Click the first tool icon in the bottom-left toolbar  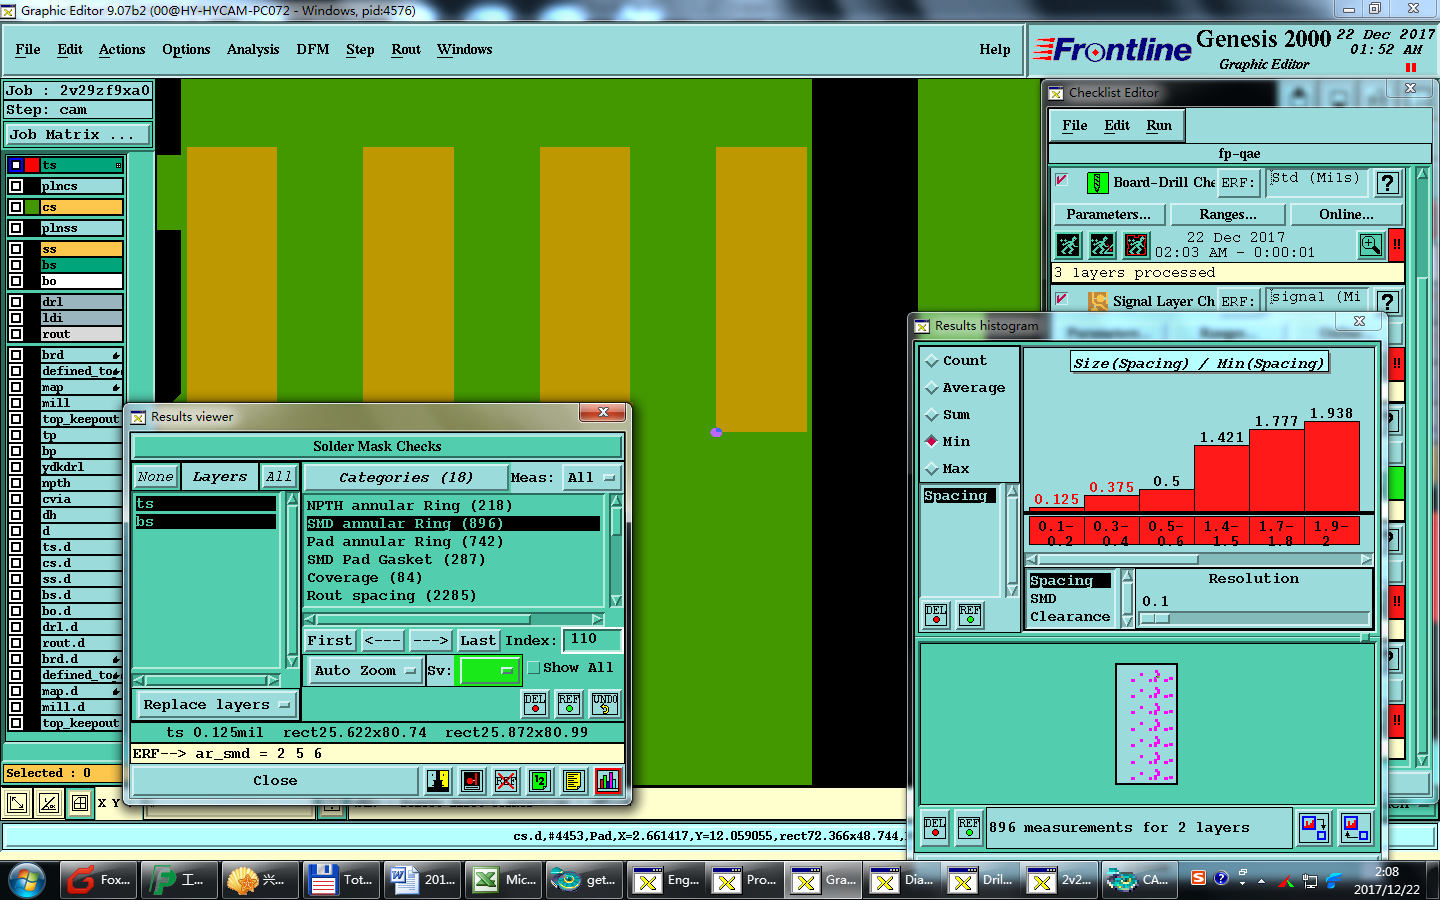[x=17, y=802]
